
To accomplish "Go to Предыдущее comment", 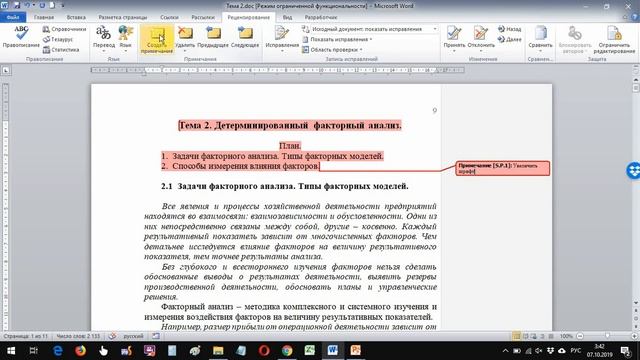I will click(x=213, y=37).
